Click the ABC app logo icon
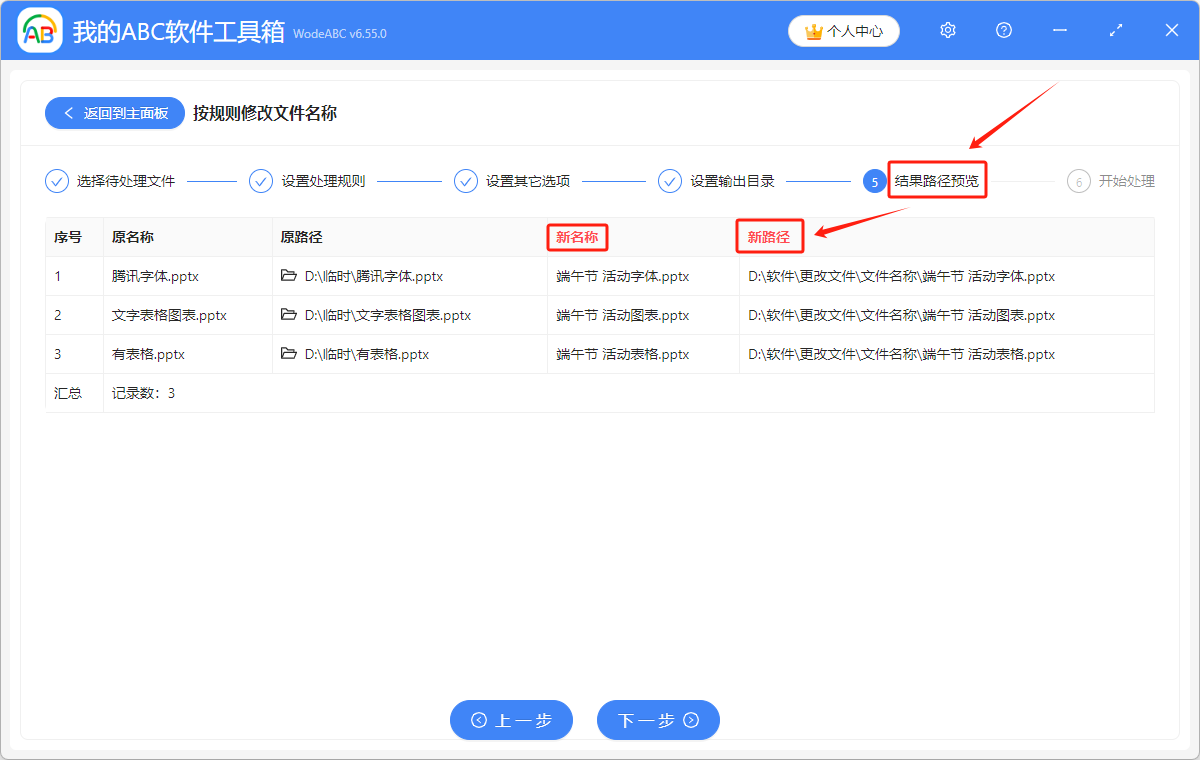The width and height of the screenshot is (1200, 760). pos(40,31)
